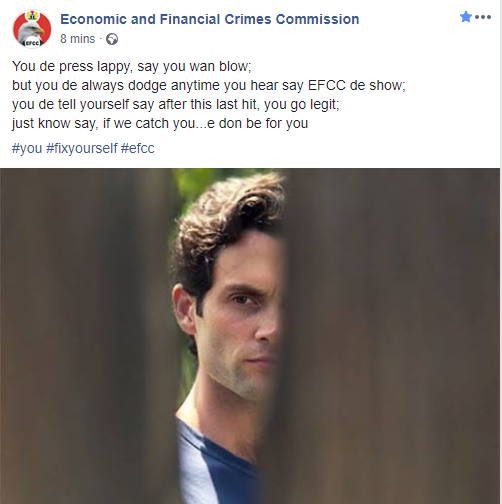Click the line 'if we catch you'
The image size is (502, 504).
click(160, 124)
